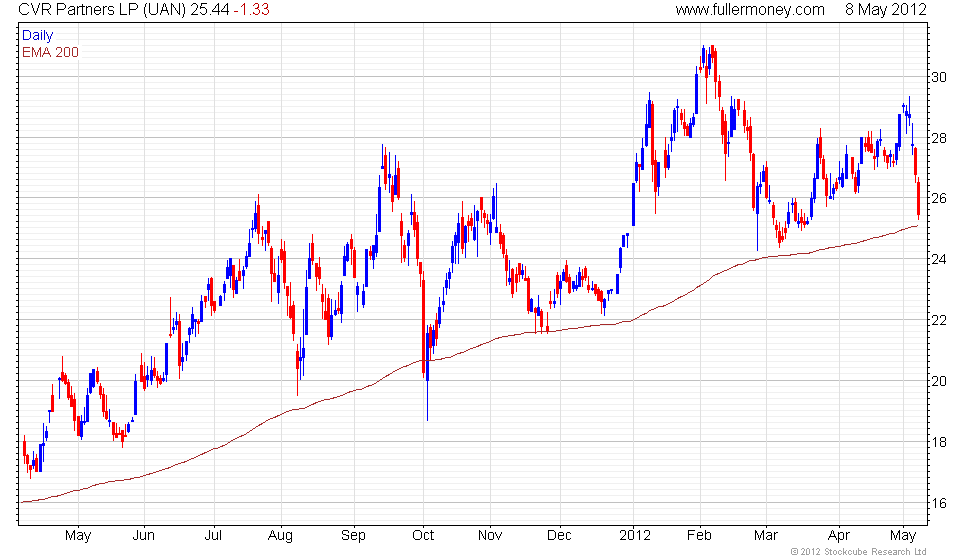Screen dimensions: 980x560
Task: Click the 16 price axis label
Action: 939,503
